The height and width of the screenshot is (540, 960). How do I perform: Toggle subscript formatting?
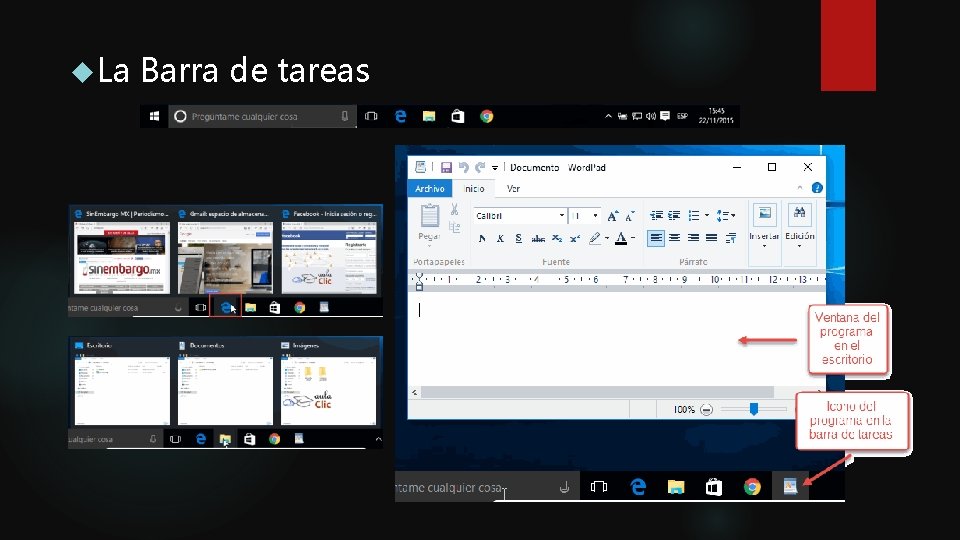click(x=557, y=238)
